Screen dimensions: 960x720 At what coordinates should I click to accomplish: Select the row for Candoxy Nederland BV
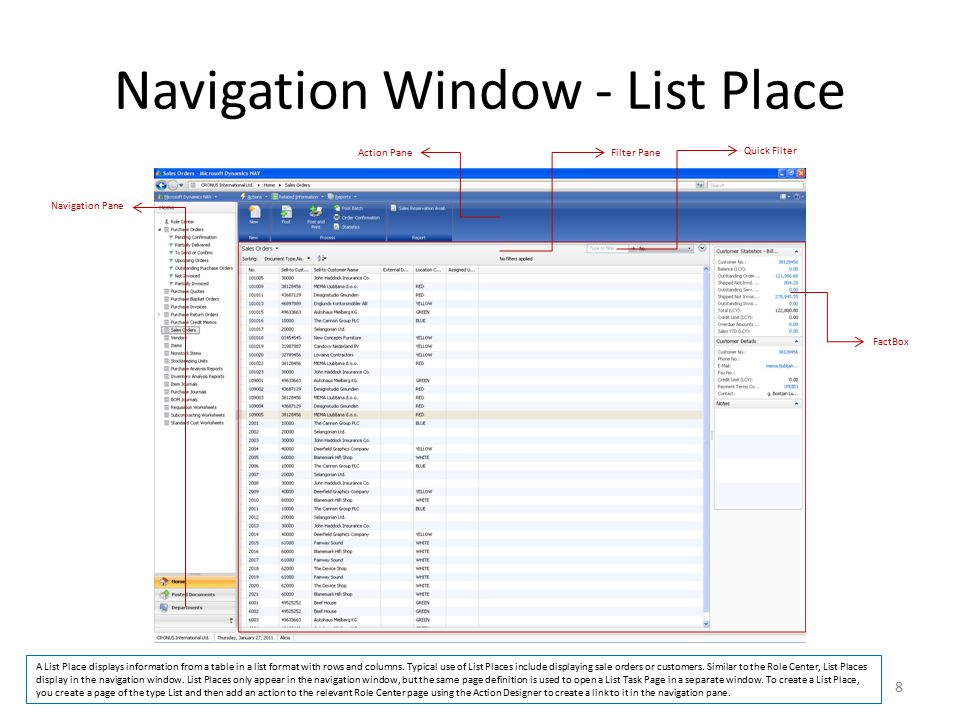[473, 347]
